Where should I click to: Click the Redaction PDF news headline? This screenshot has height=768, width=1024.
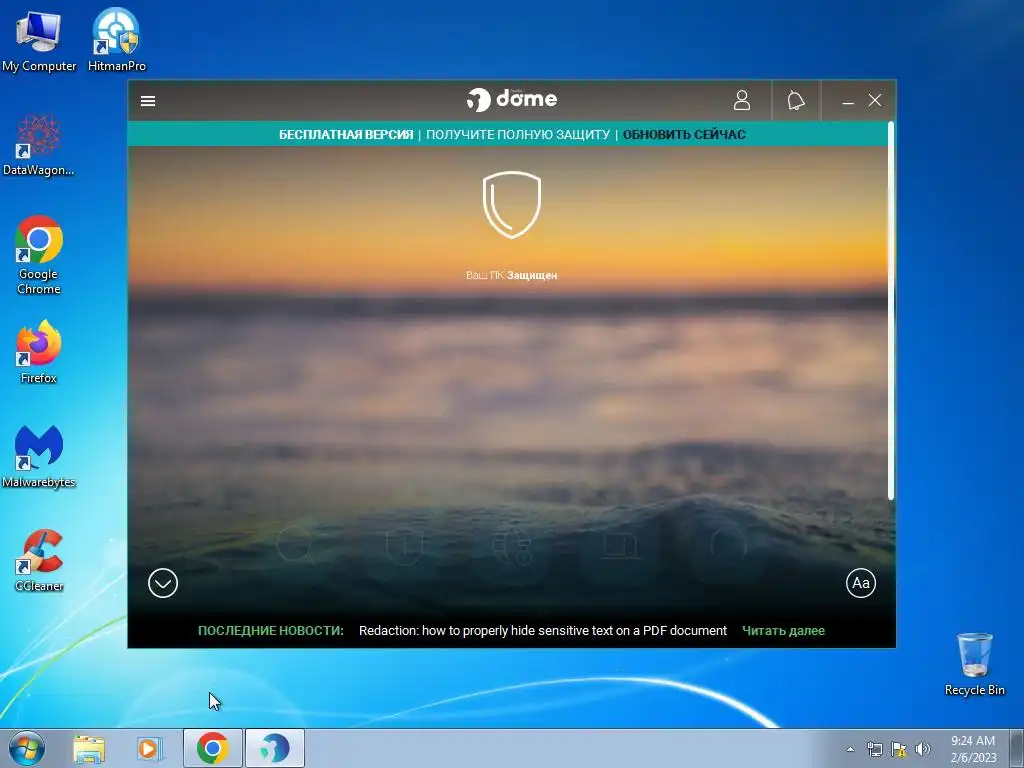[543, 631]
